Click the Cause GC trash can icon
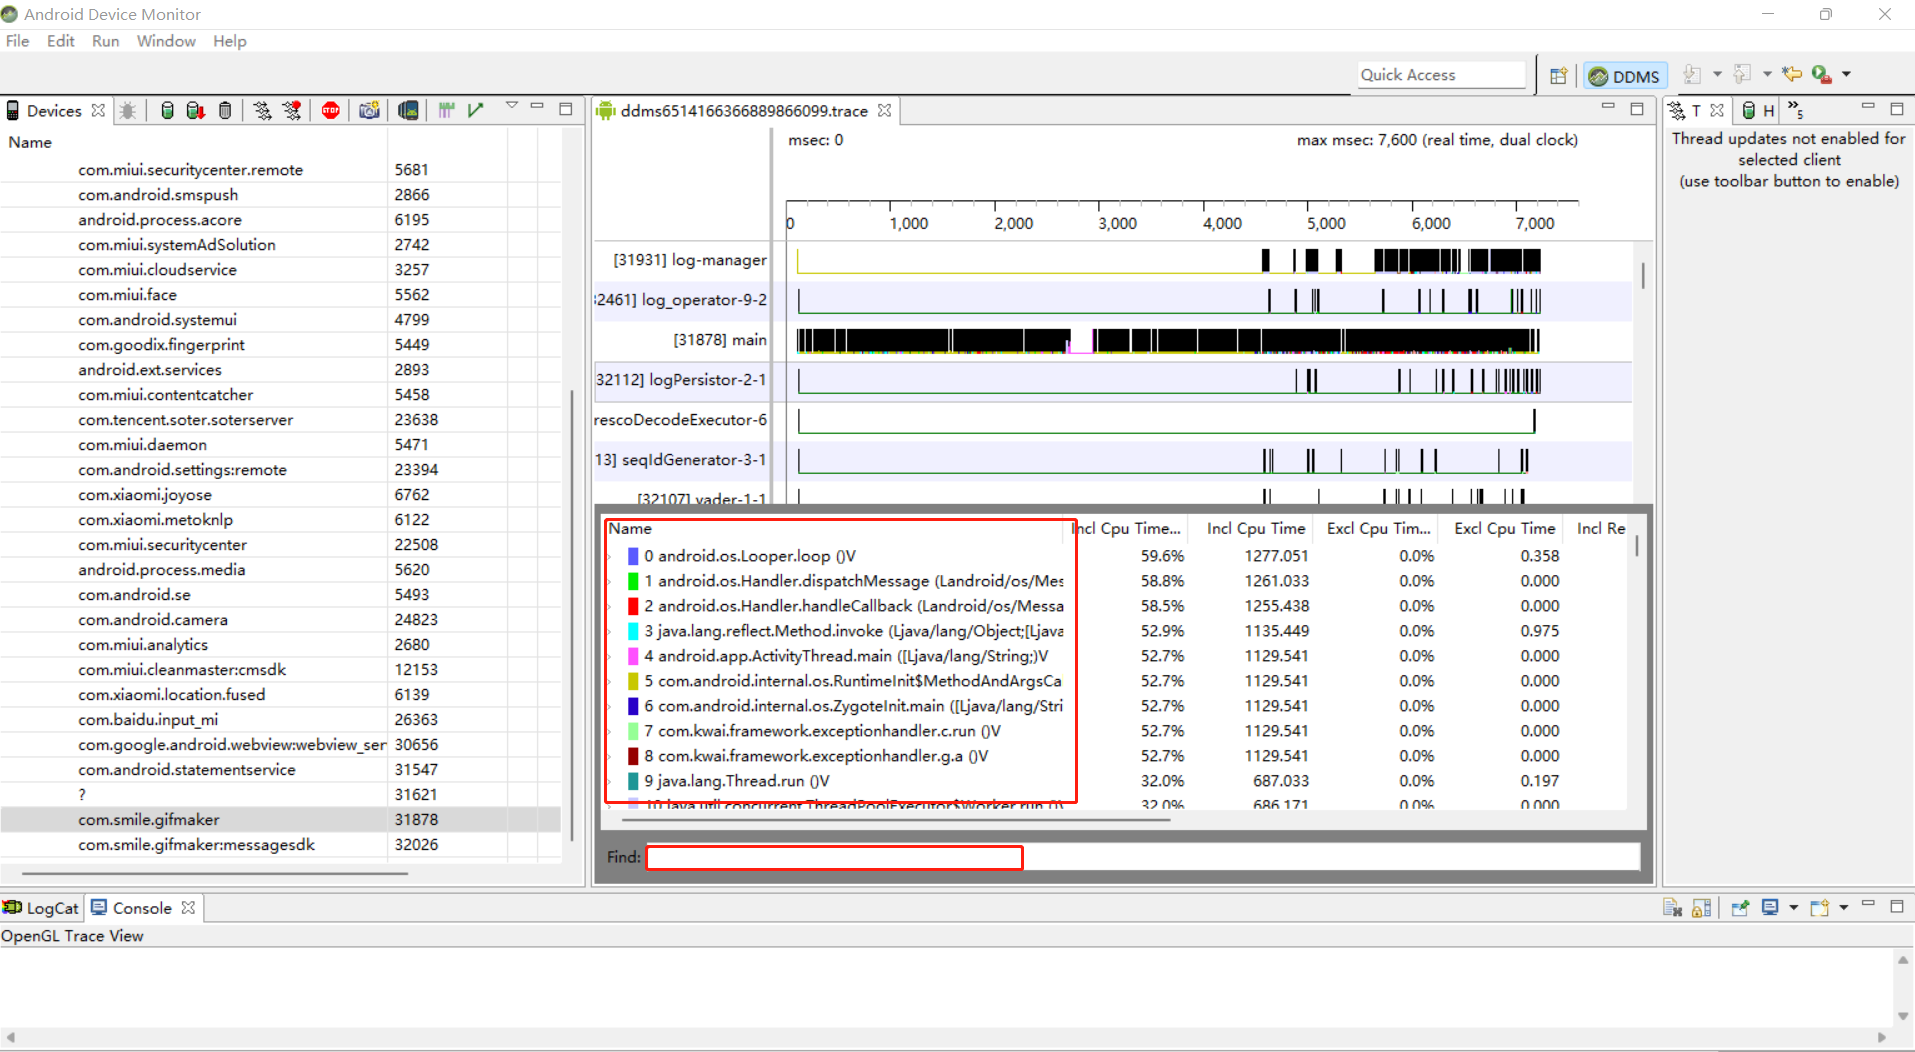Screen dimensions: 1915x1052 coord(225,111)
